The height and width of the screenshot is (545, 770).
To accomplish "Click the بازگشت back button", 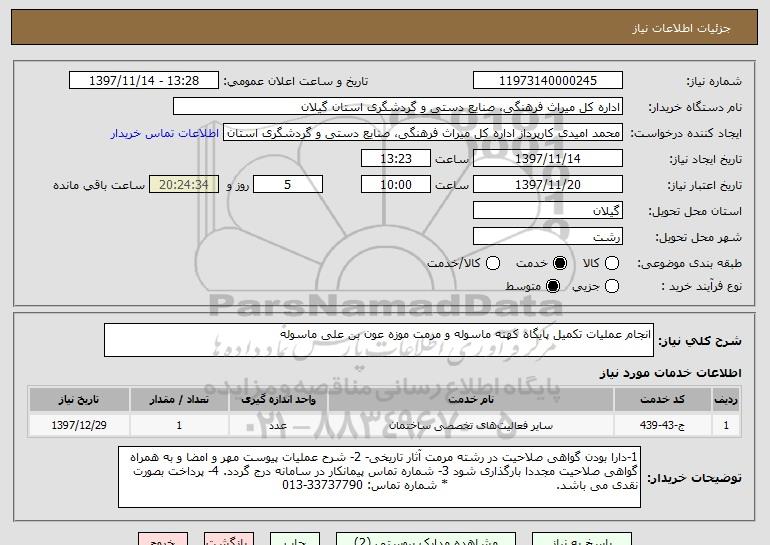I will (229, 539).
